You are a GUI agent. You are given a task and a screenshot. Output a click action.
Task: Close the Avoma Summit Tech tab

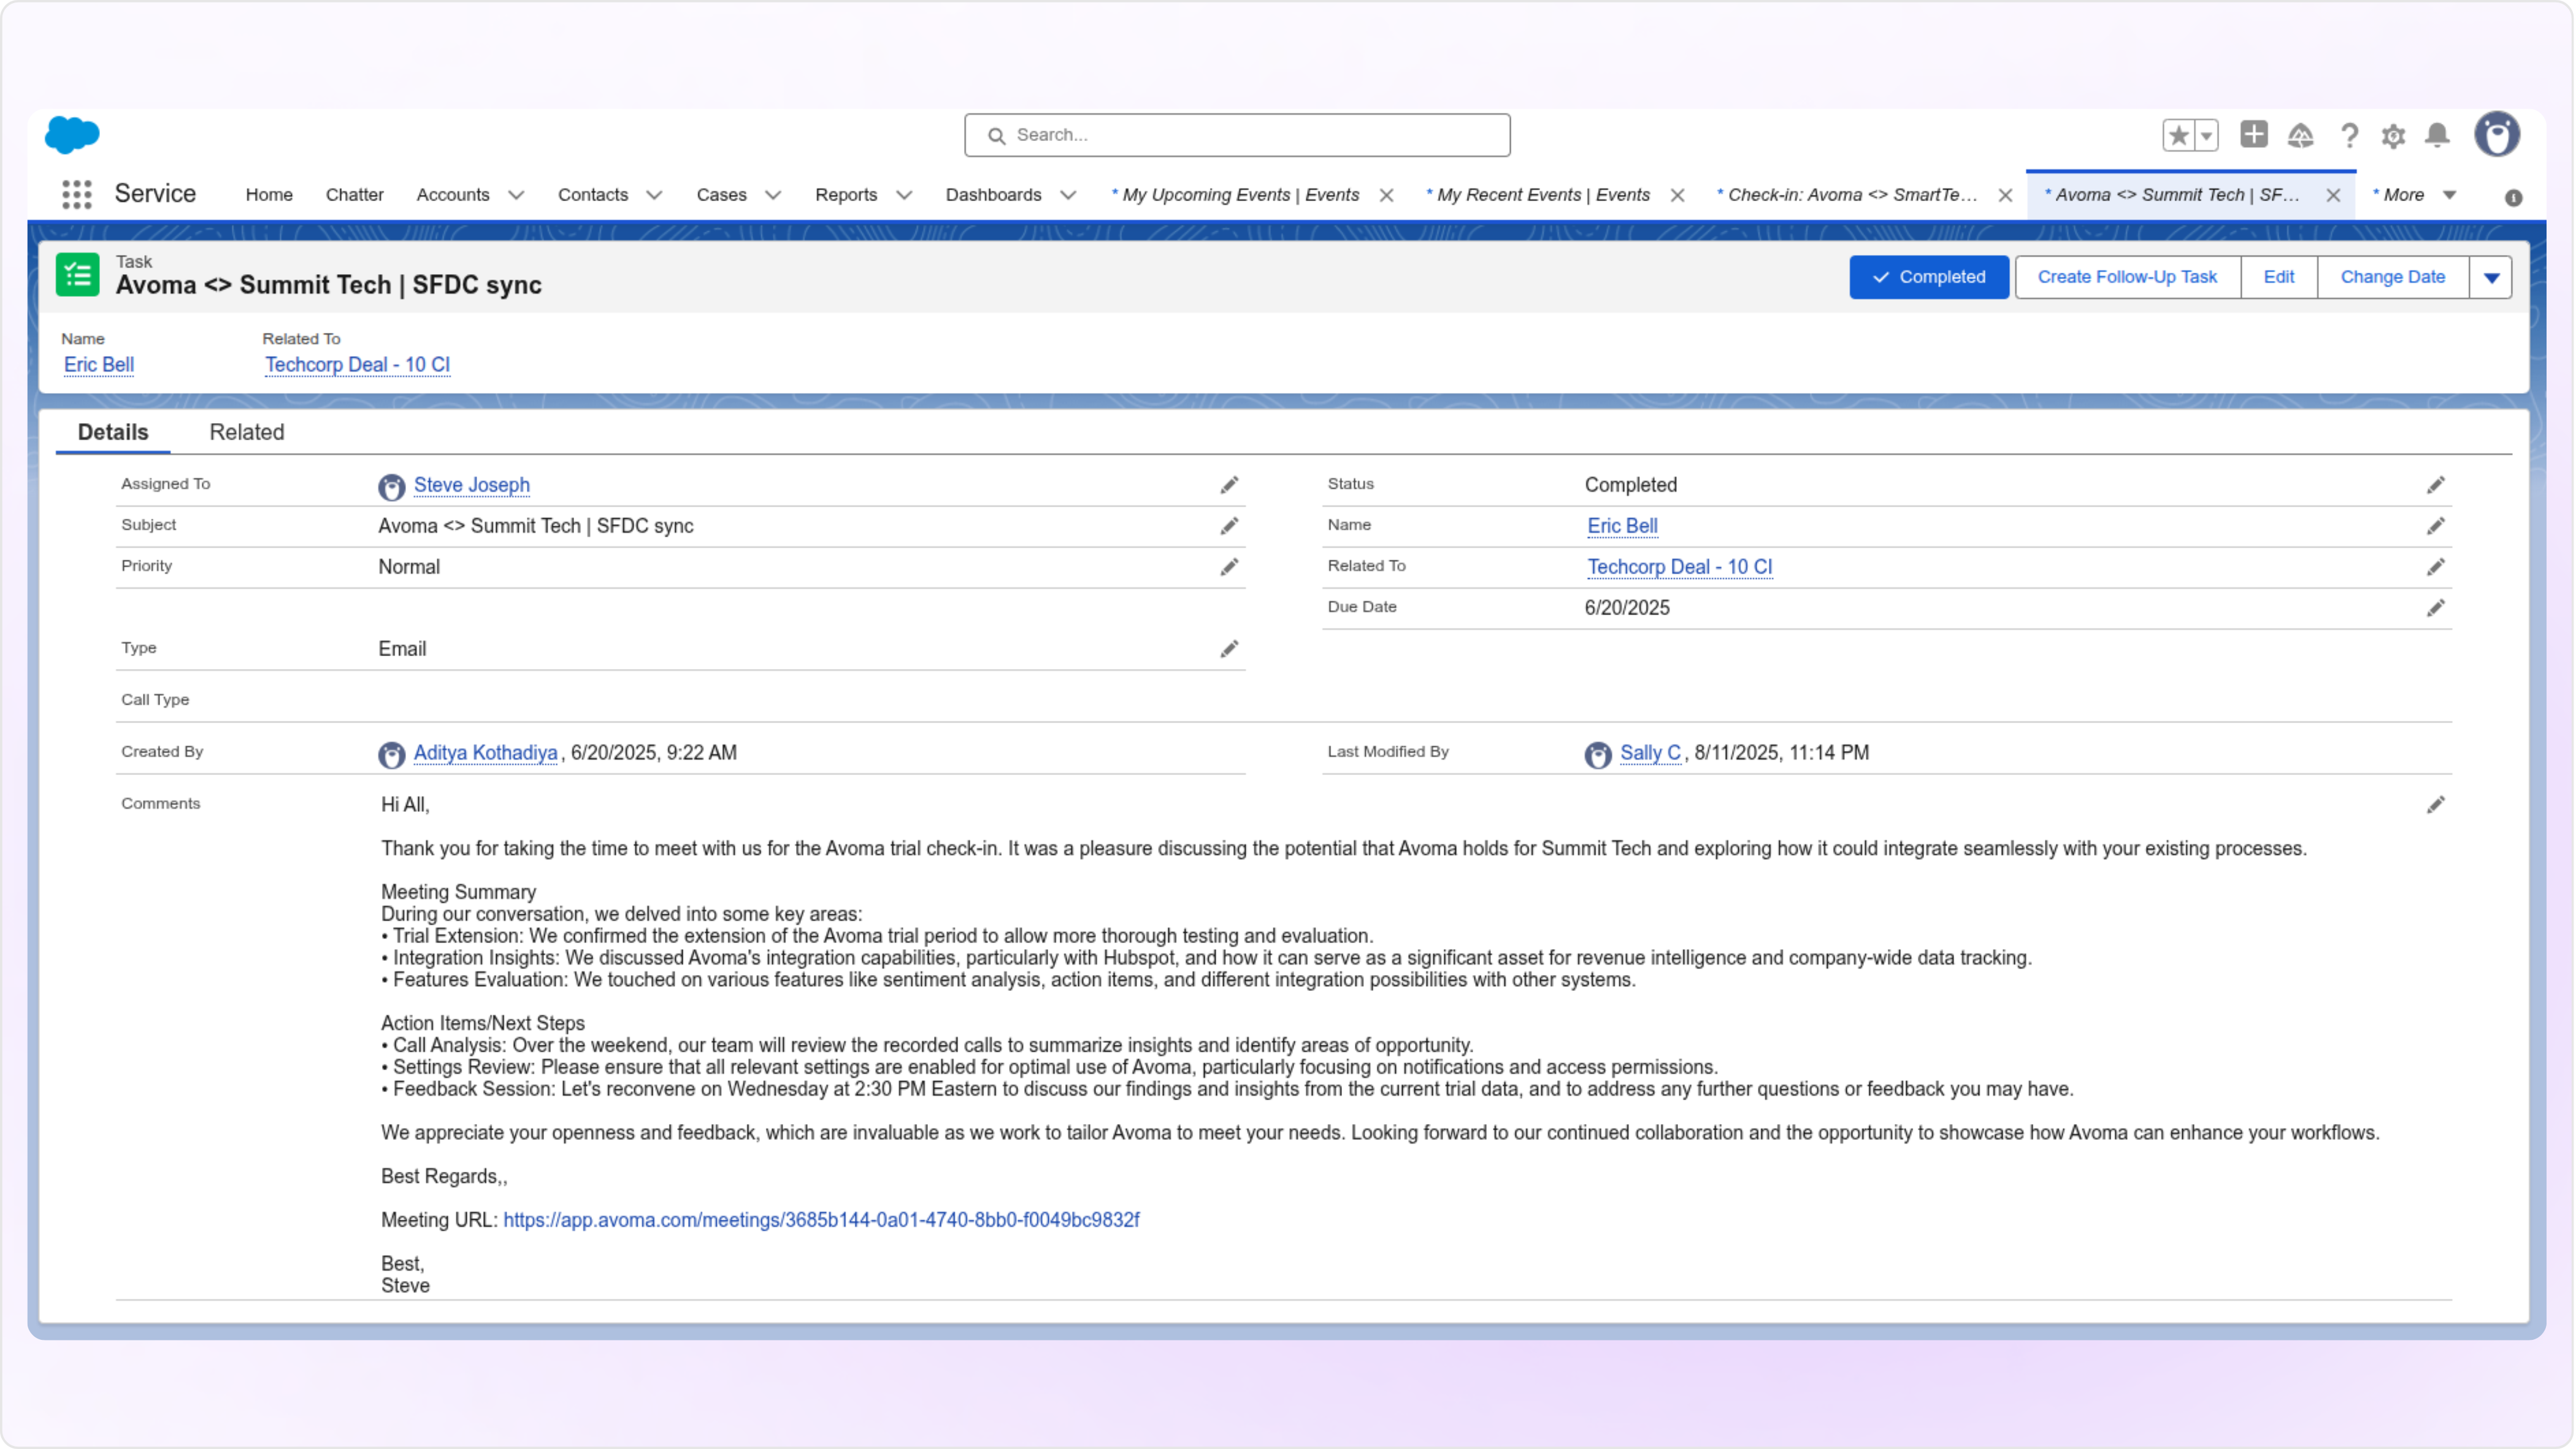2332,195
